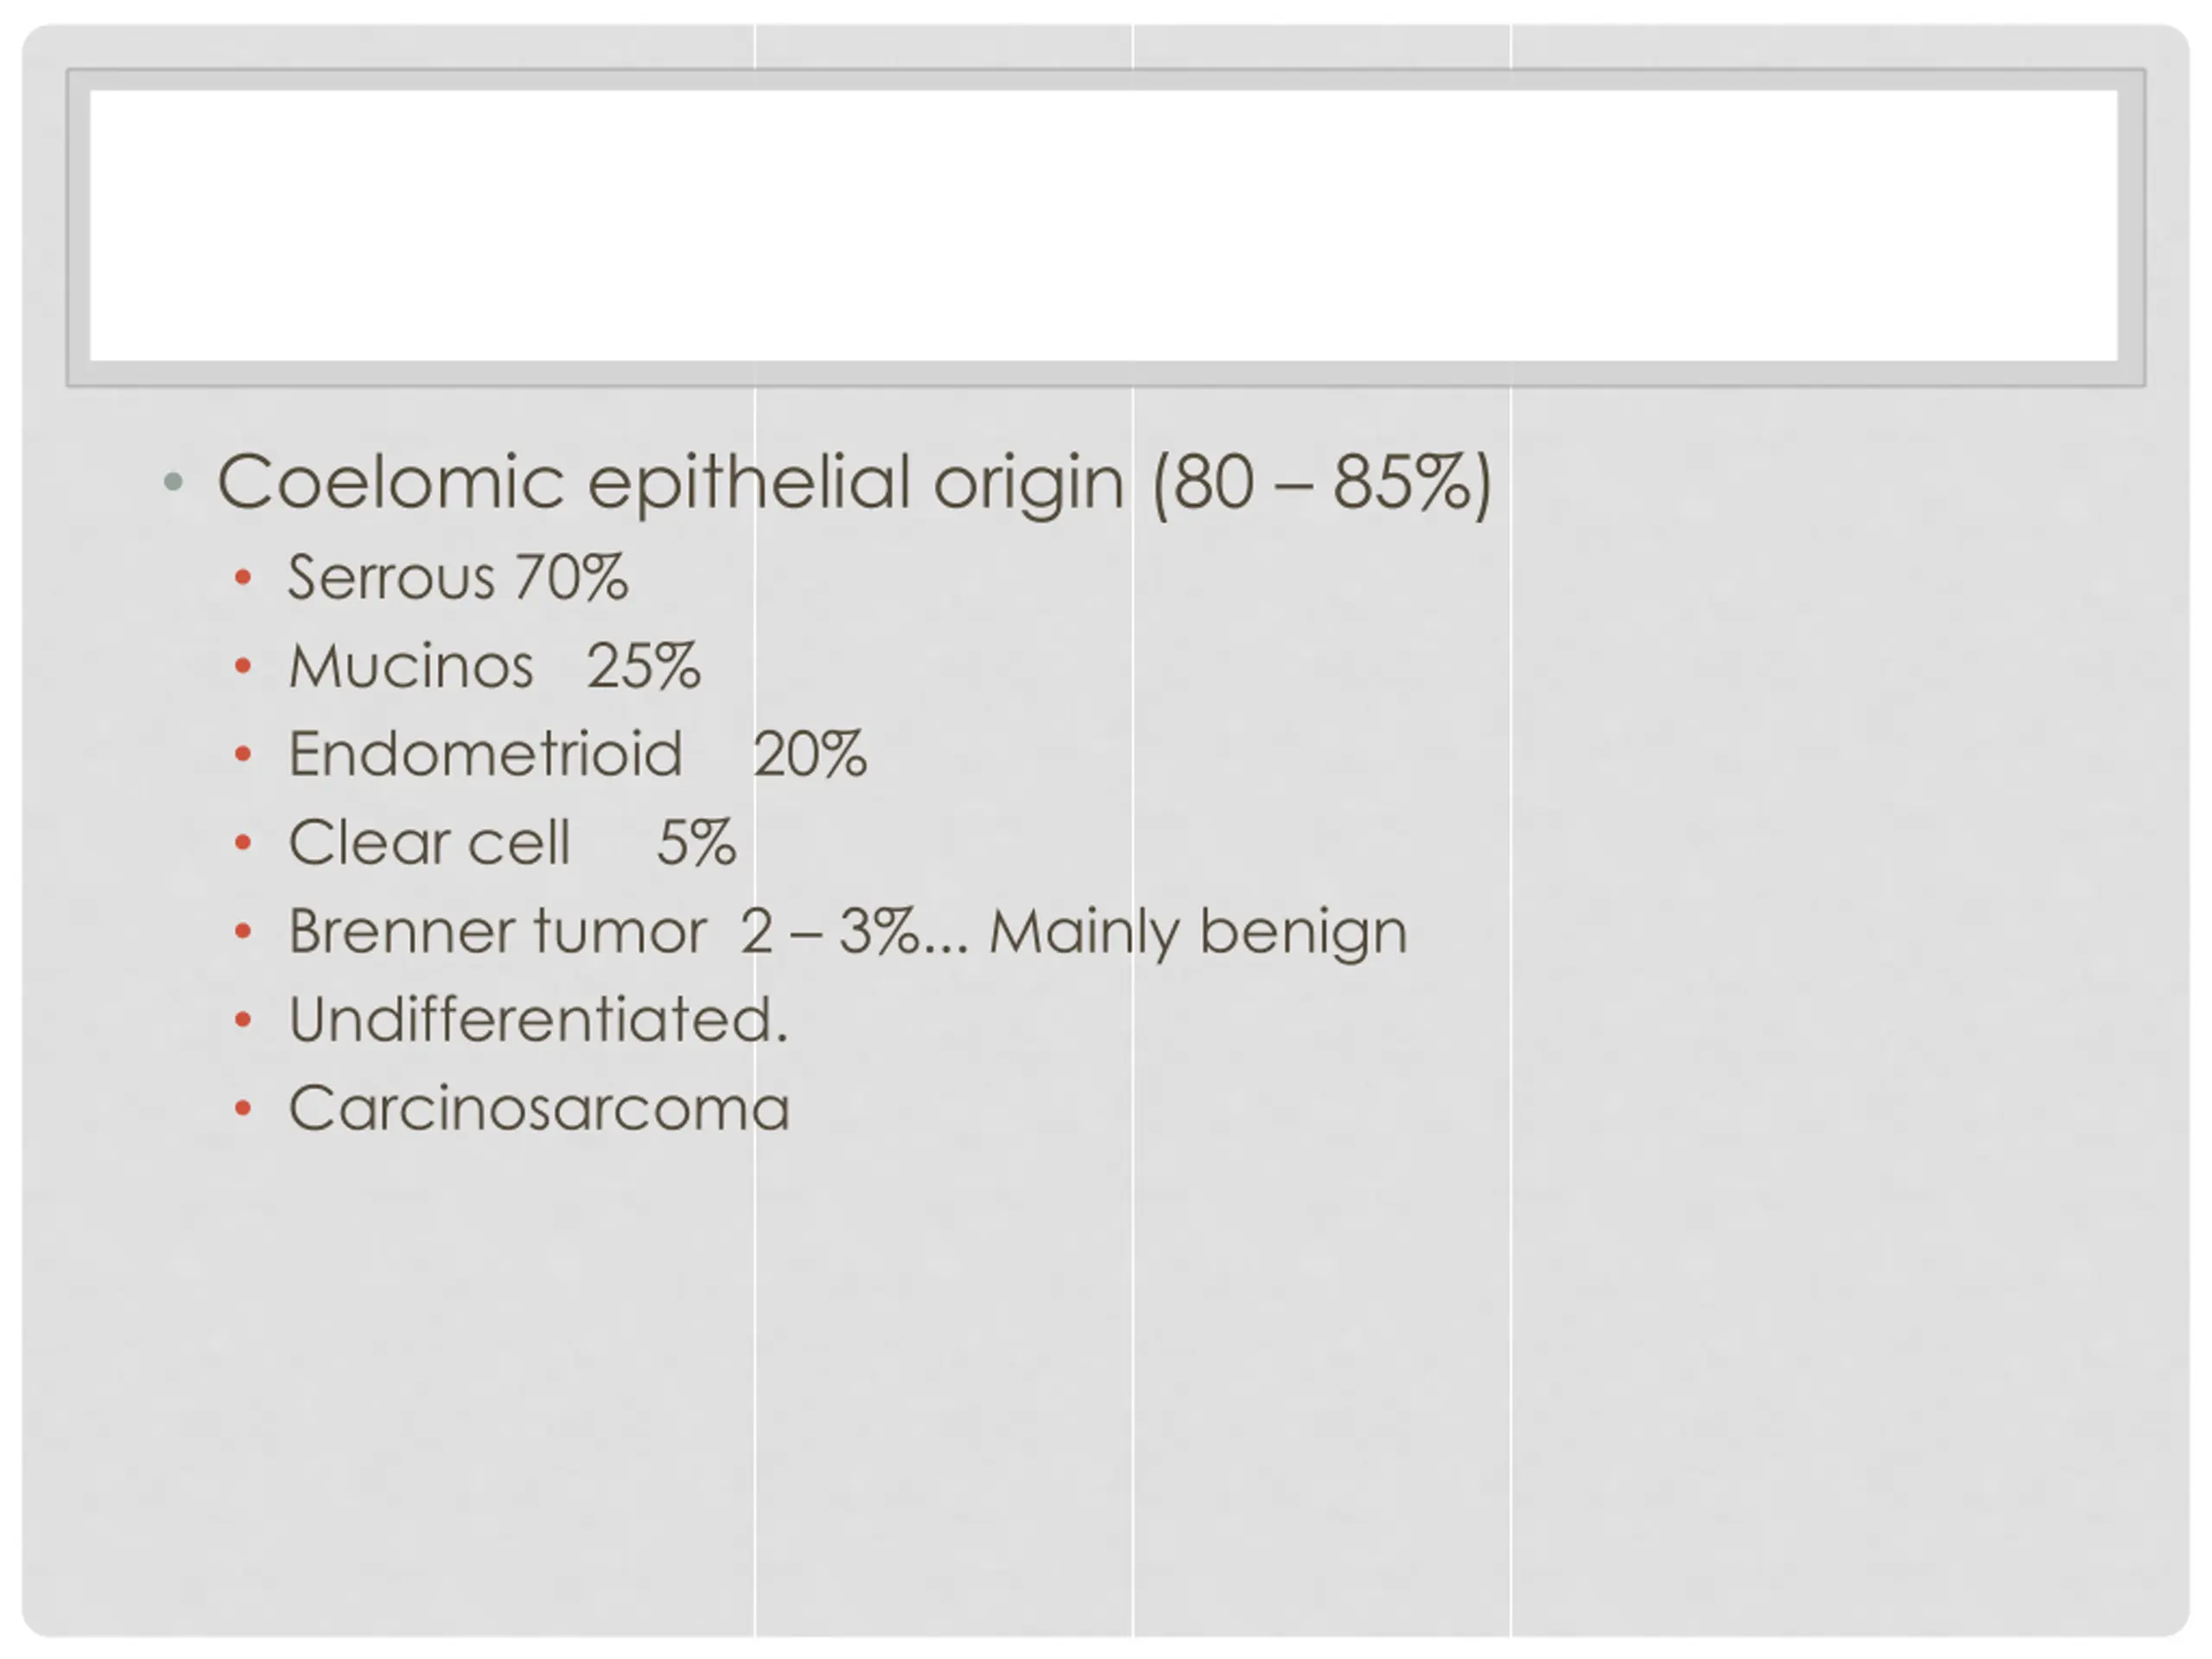Select the word "Endometrioid"

[x=486, y=754]
